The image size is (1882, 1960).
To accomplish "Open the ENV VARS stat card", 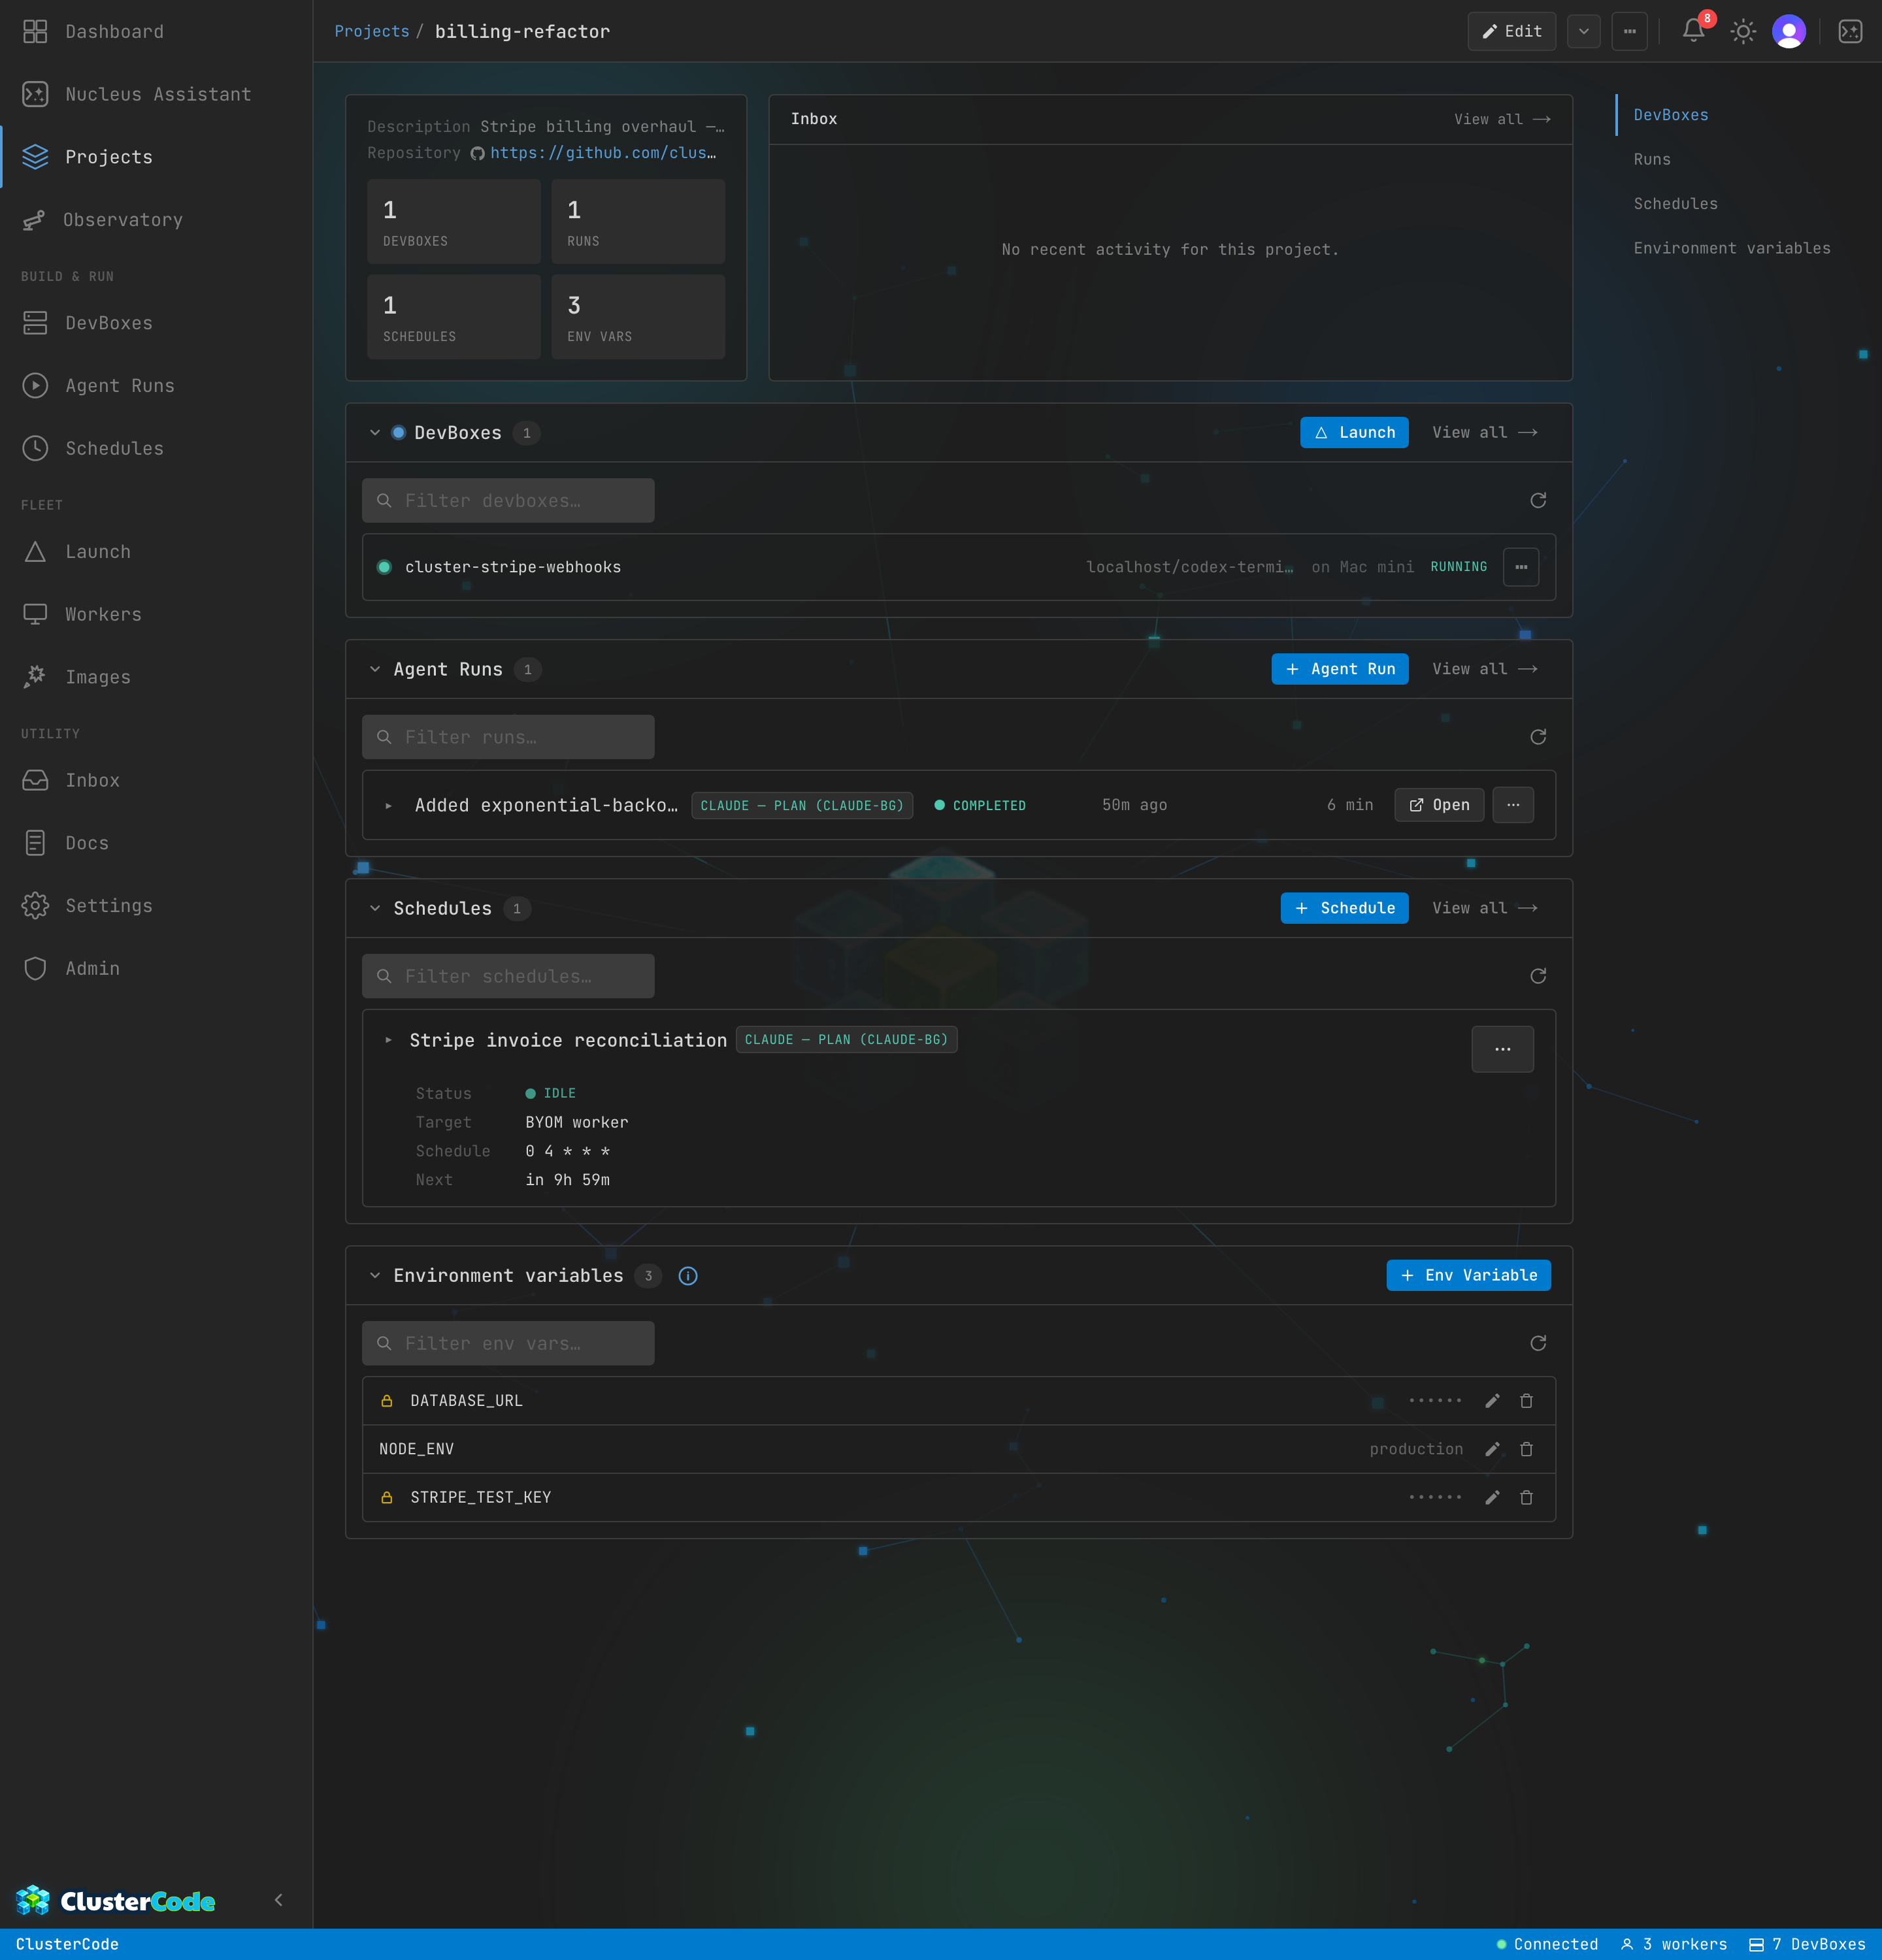I will 638,317.
